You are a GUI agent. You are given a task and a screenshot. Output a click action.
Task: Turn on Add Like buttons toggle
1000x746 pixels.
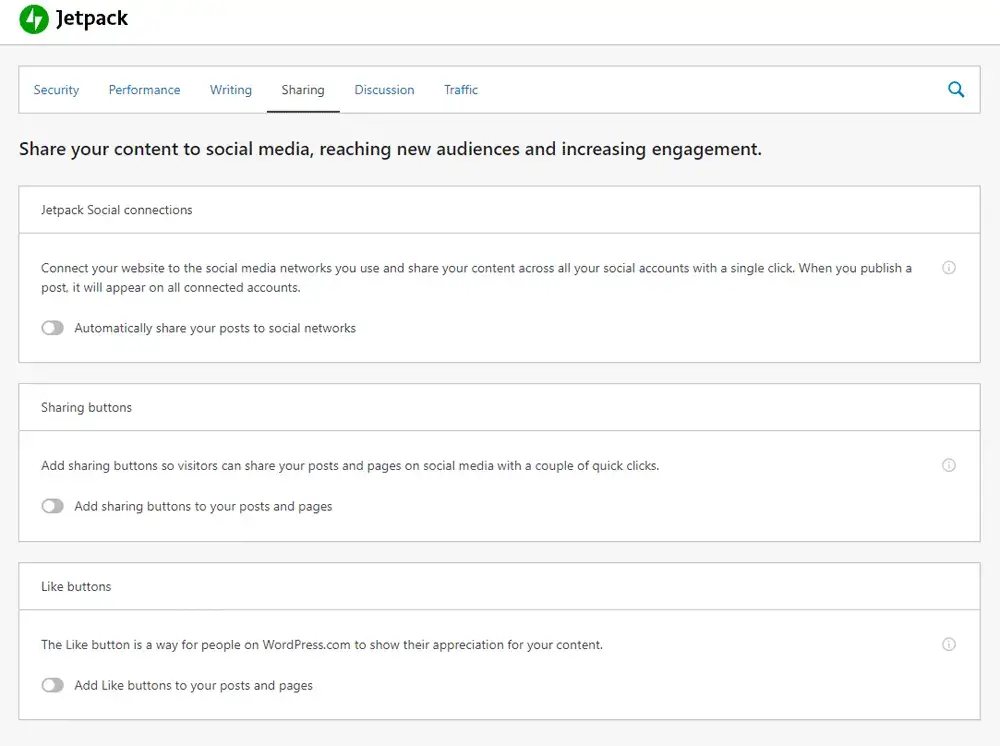(x=52, y=685)
